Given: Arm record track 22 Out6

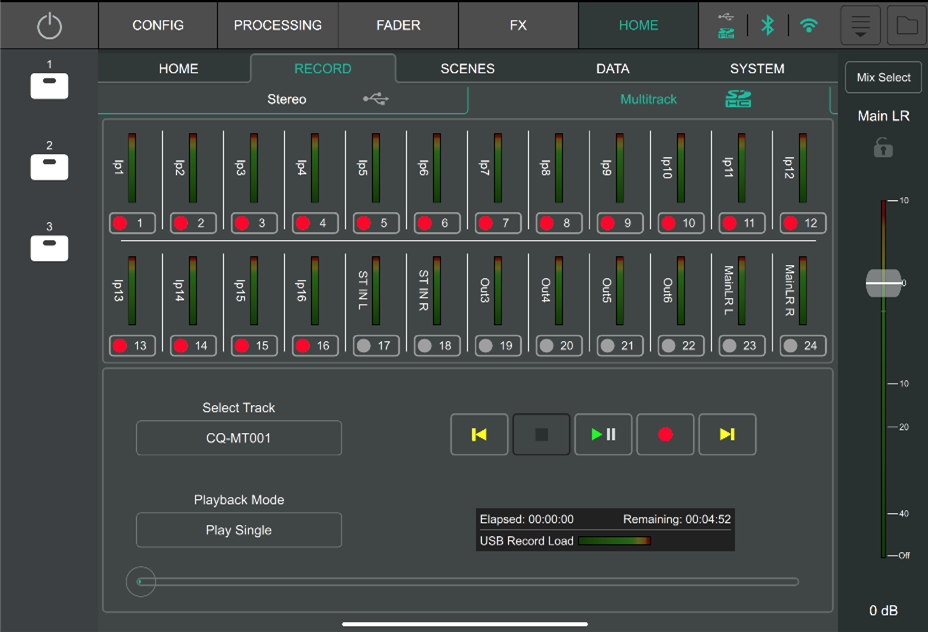Looking at the screenshot, I should pos(681,346).
